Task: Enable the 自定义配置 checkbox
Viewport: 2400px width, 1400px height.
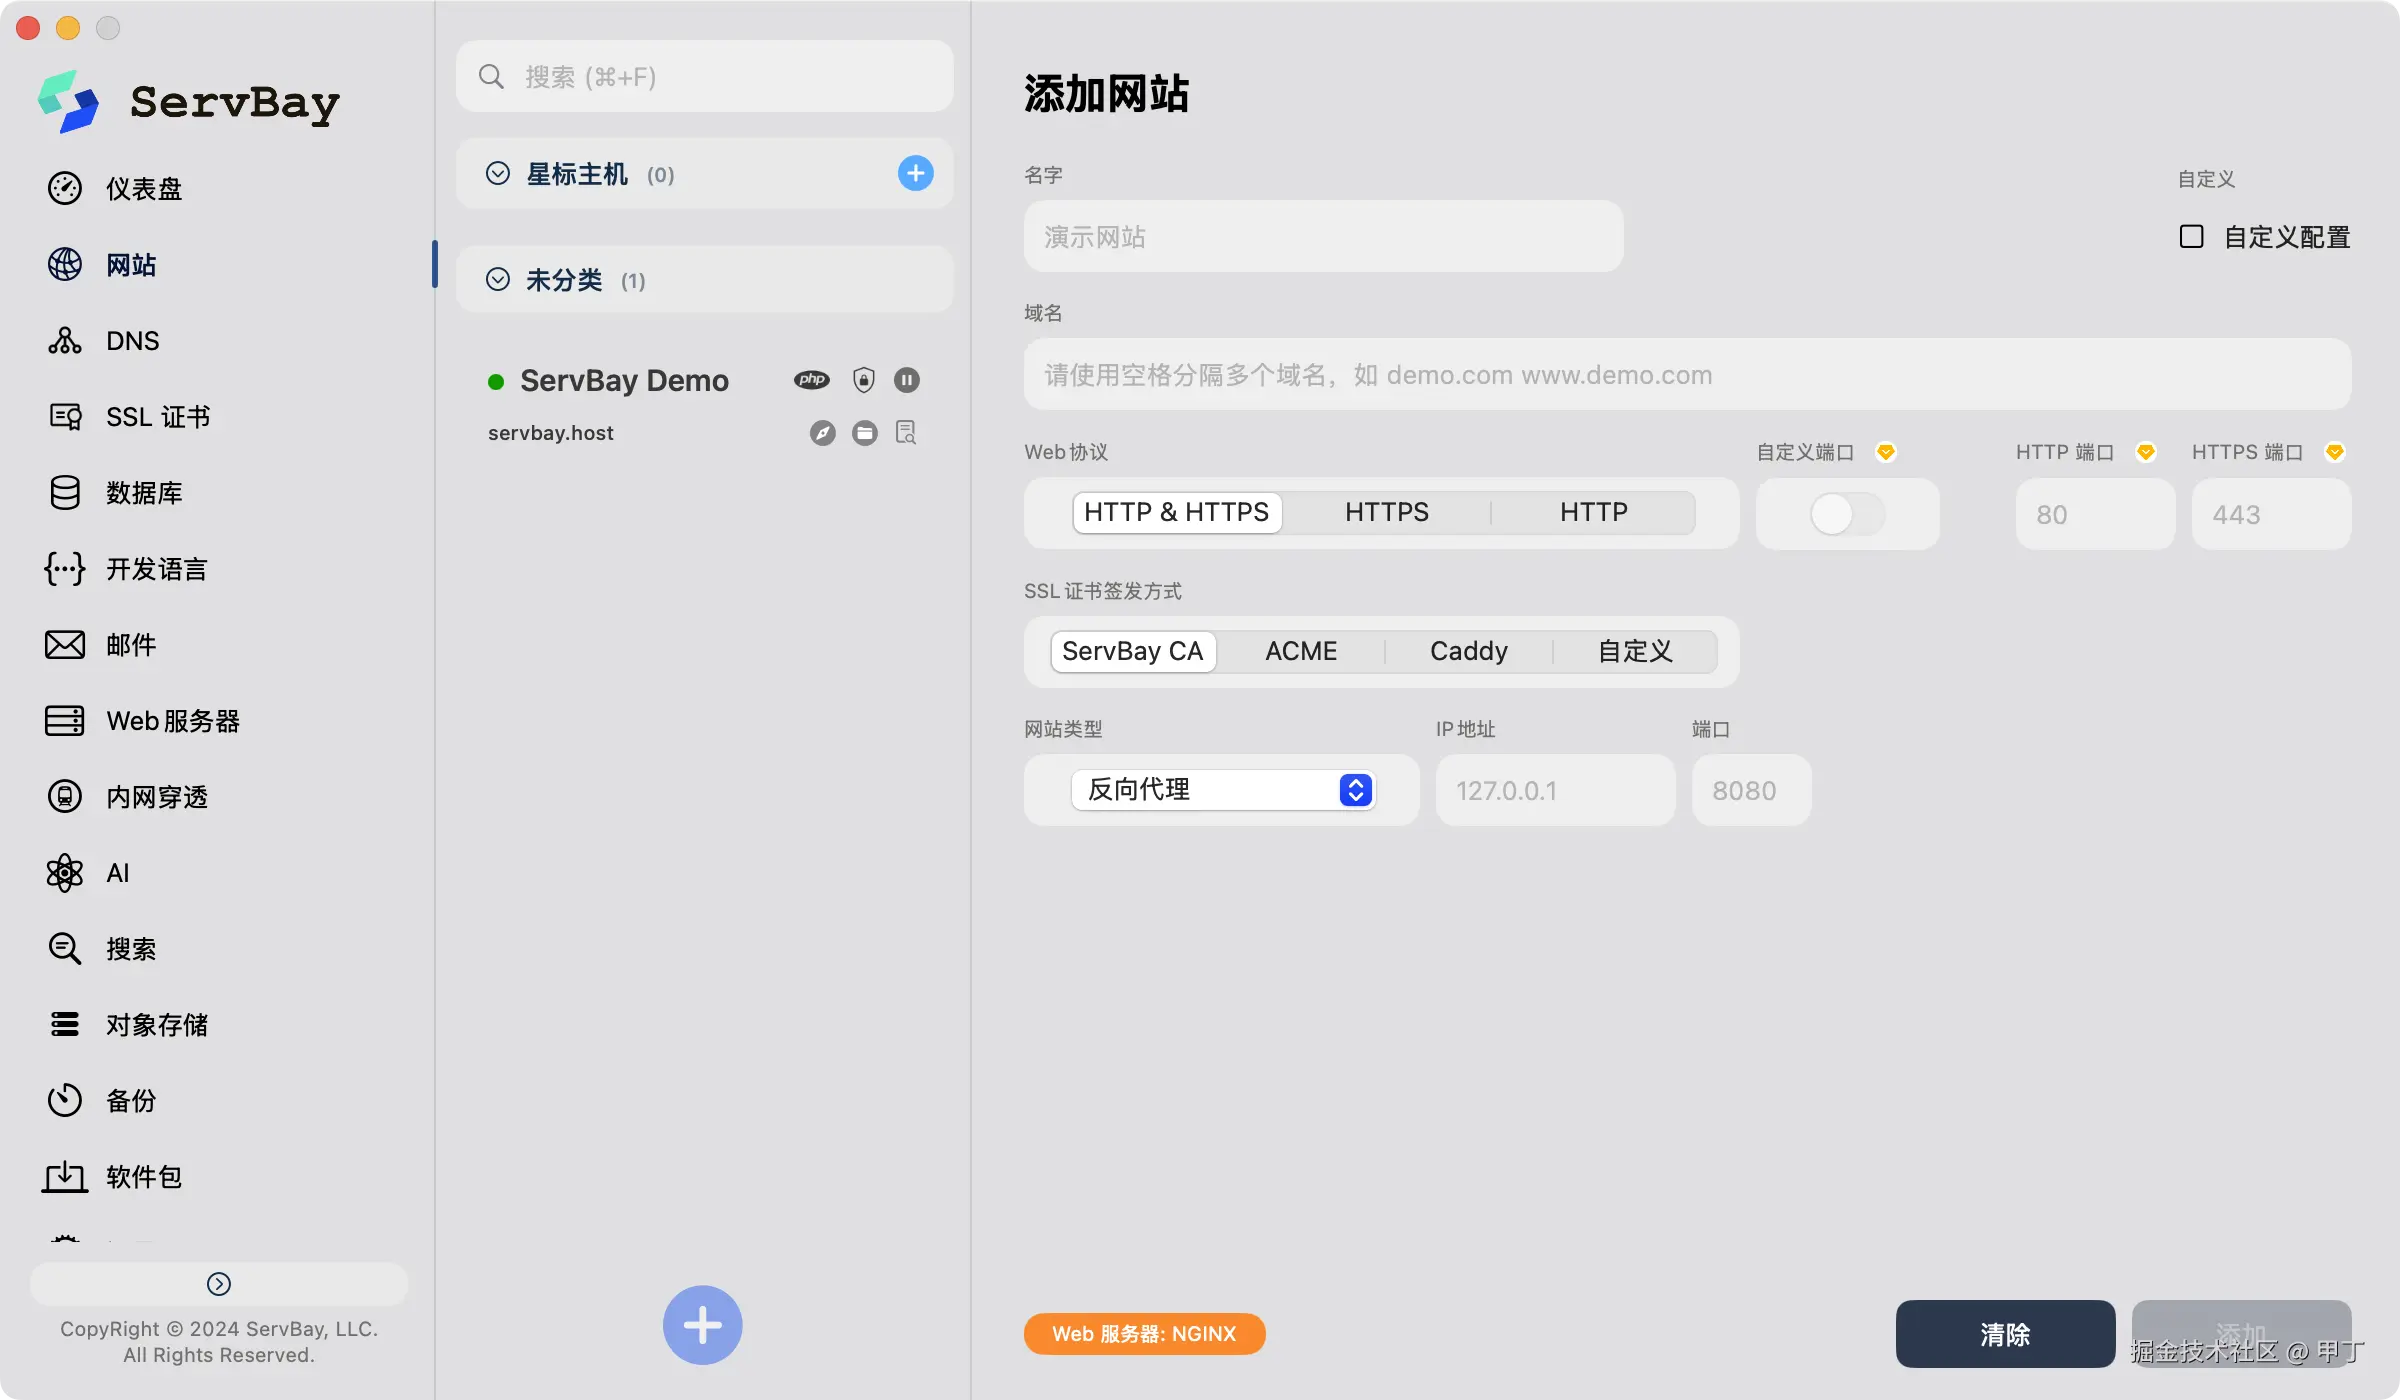Action: coord(2192,235)
